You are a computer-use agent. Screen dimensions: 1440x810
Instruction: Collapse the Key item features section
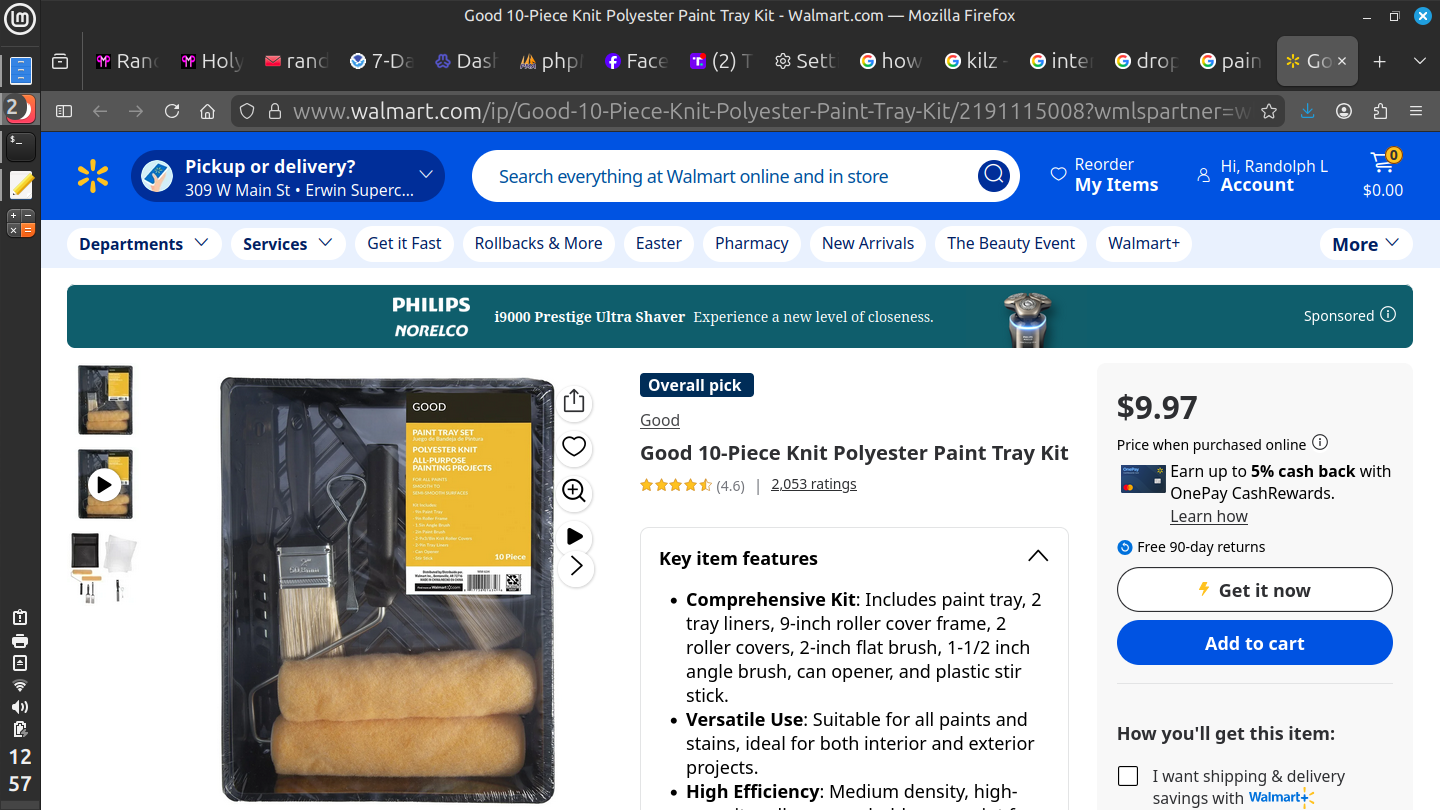(x=1038, y=557)
